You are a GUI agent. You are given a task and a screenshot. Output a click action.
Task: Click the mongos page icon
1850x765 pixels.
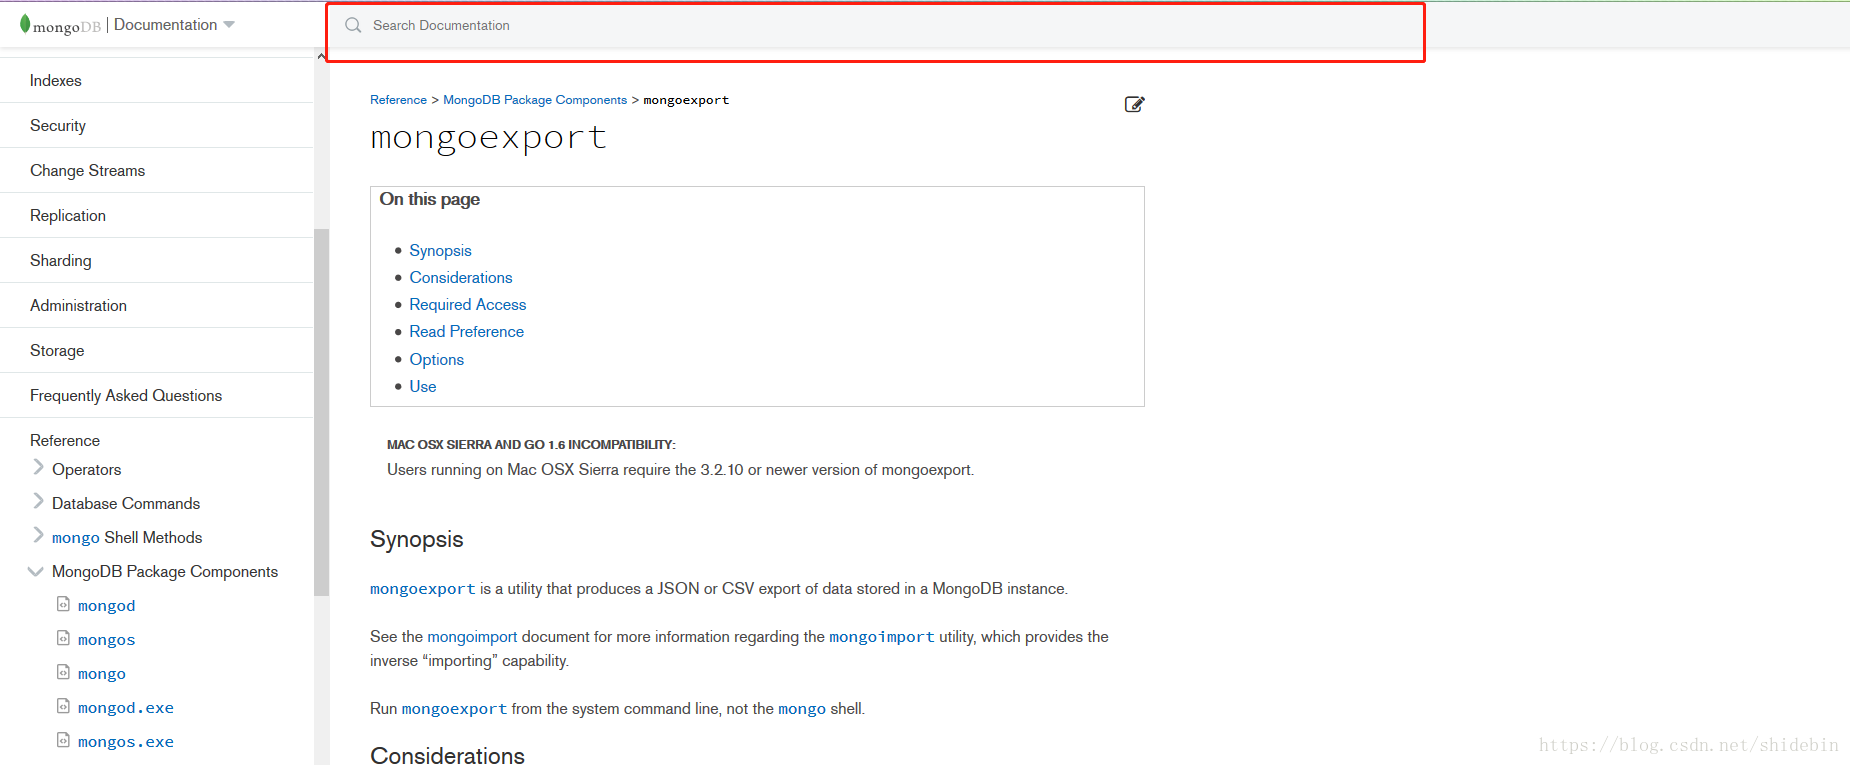coord(63,638)
